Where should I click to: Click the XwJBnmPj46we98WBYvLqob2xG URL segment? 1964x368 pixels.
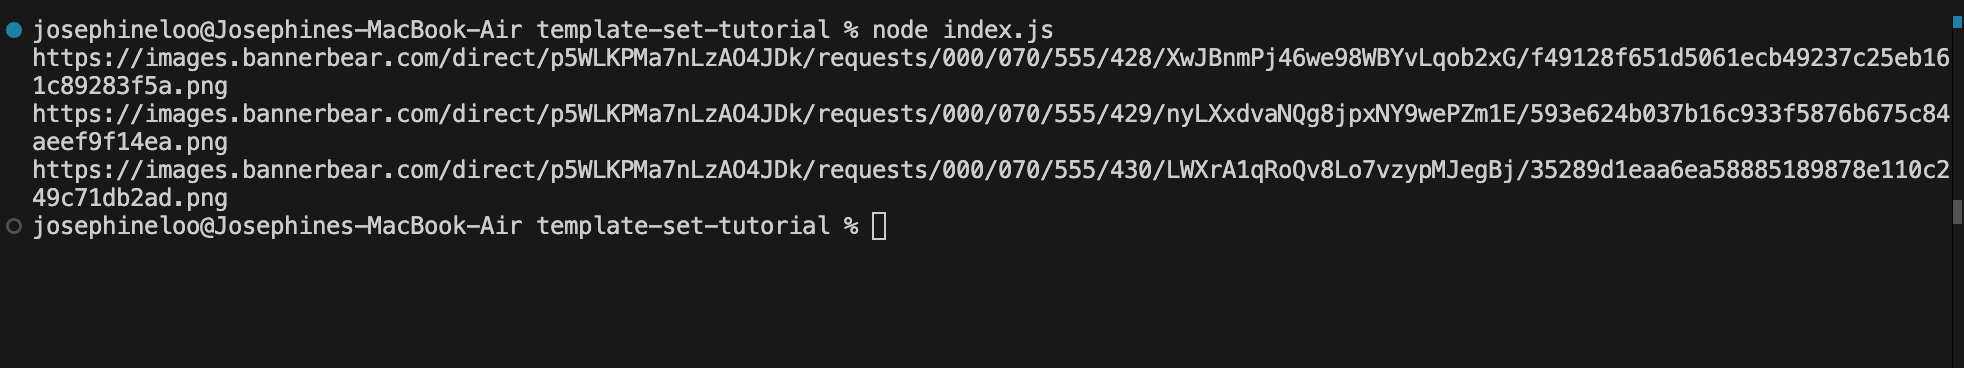[x=1340, y=58]
